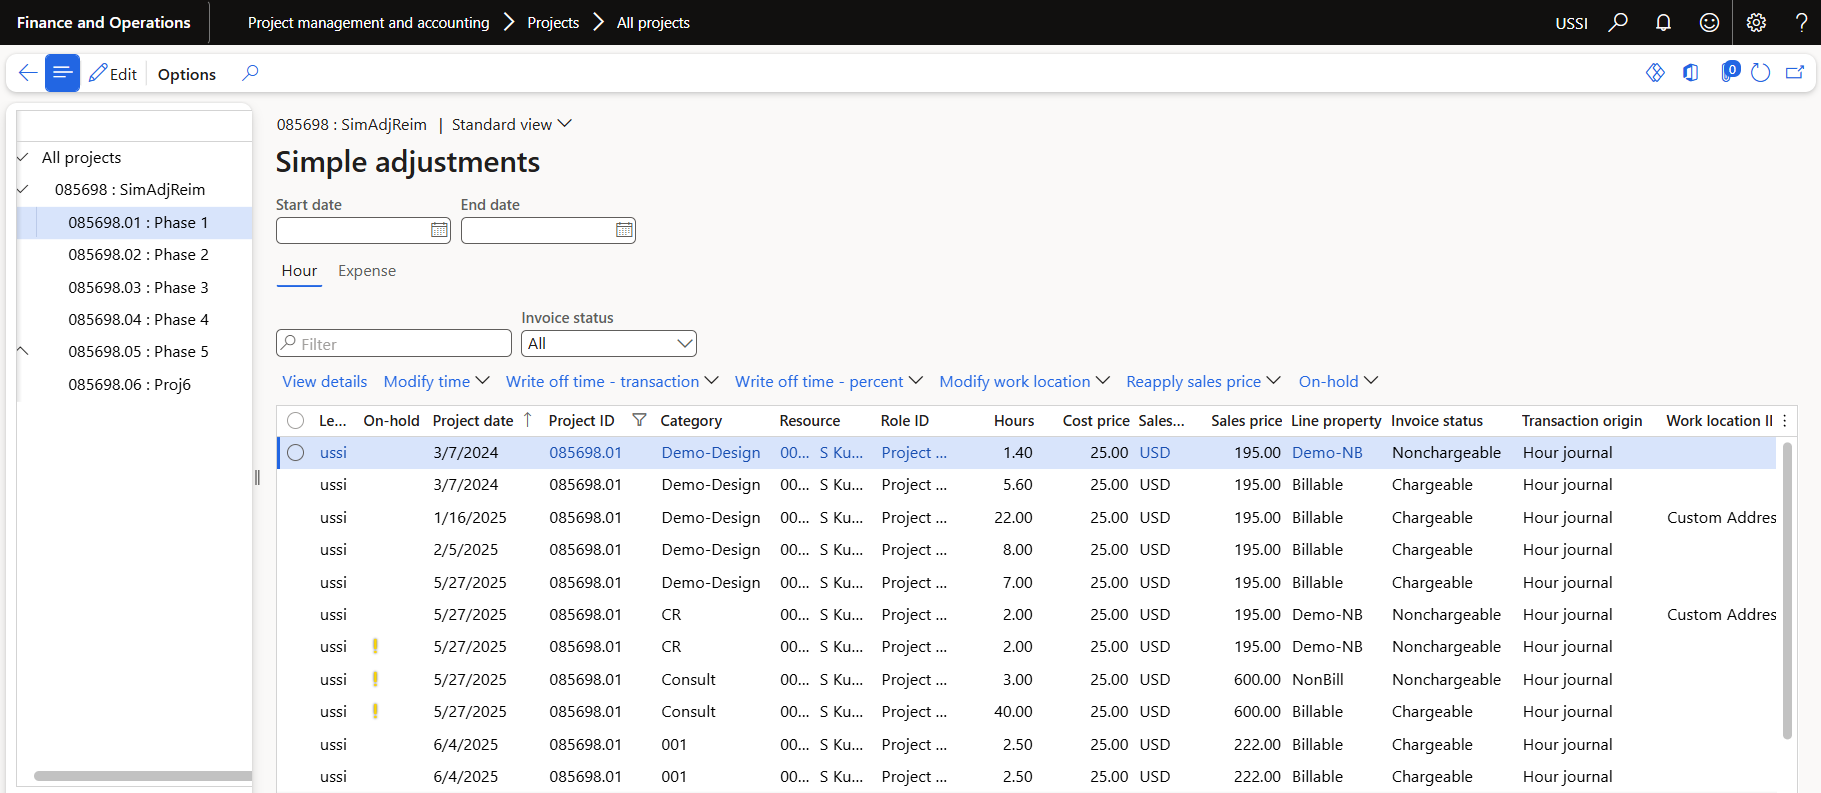Click the grid Filter input field

394,344
